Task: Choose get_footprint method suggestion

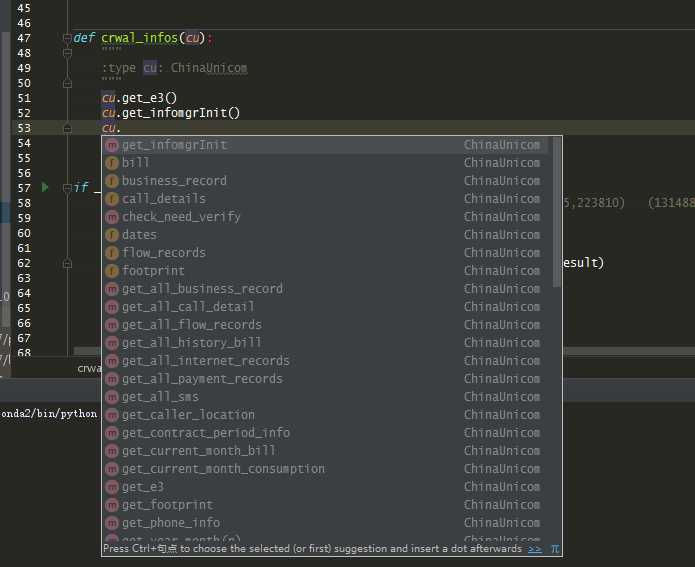Action: pyautogui.click(x=325, y=504)
